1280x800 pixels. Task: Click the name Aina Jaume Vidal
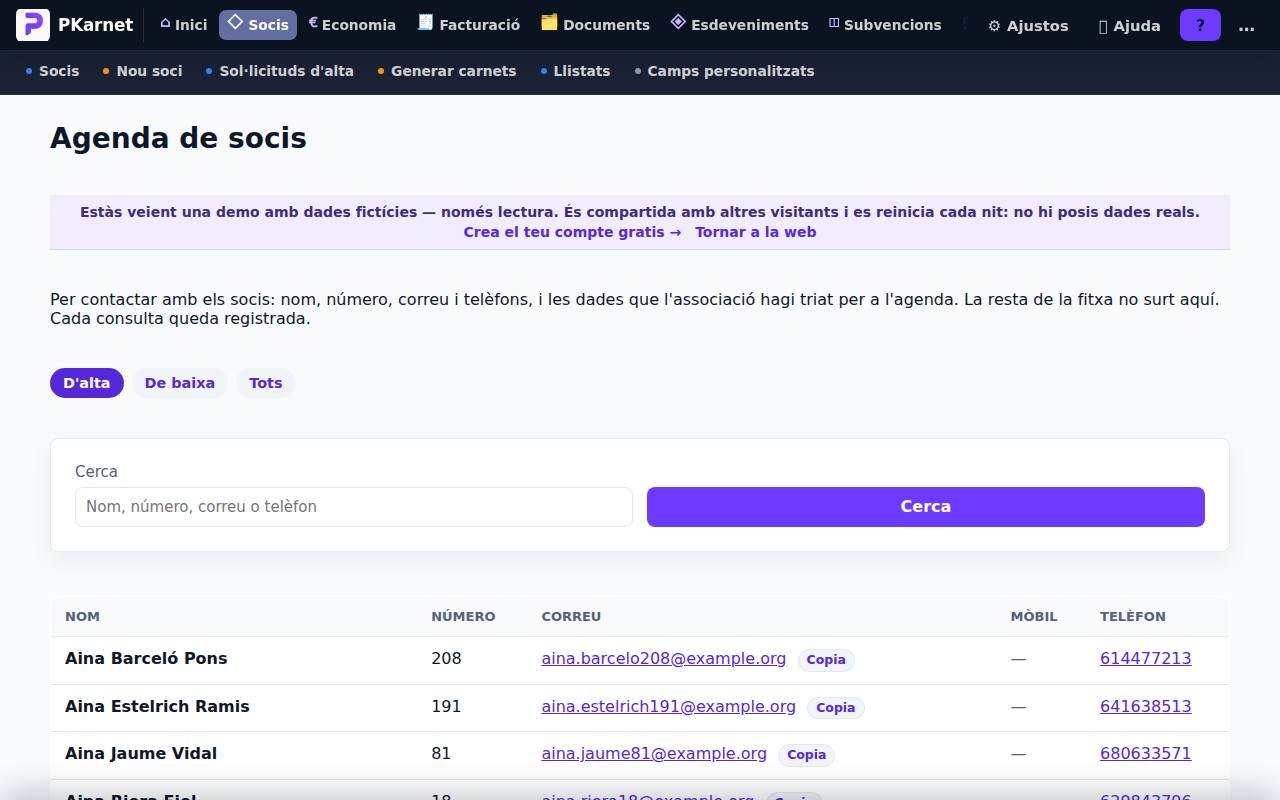(x=141, y=753)
